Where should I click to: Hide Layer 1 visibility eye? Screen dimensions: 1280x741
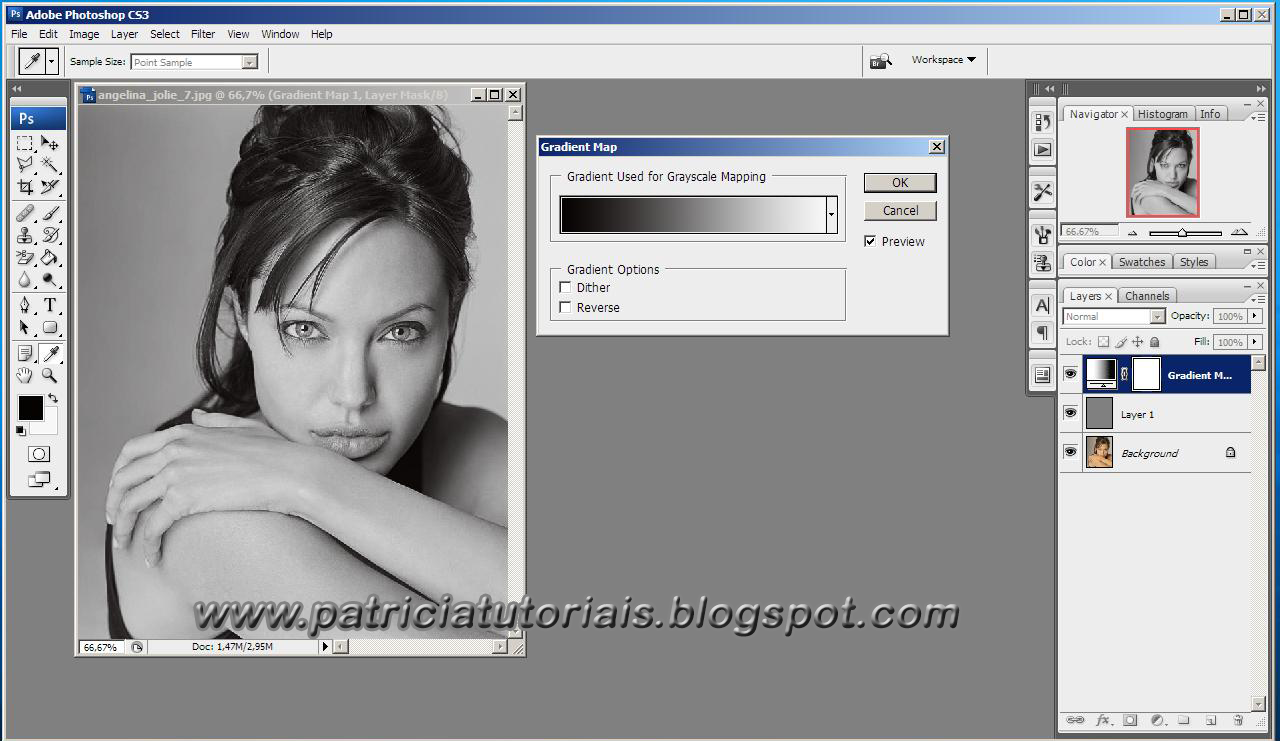(x=1070, y=413)
